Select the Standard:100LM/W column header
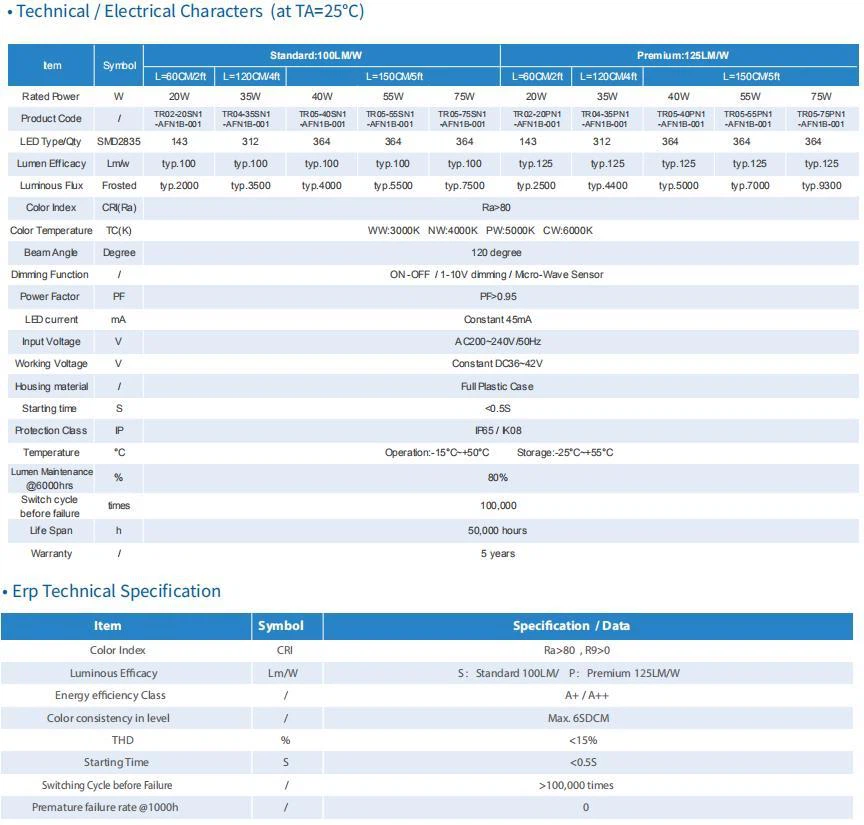Screen dimensions: 864x825 pos(321,55)
